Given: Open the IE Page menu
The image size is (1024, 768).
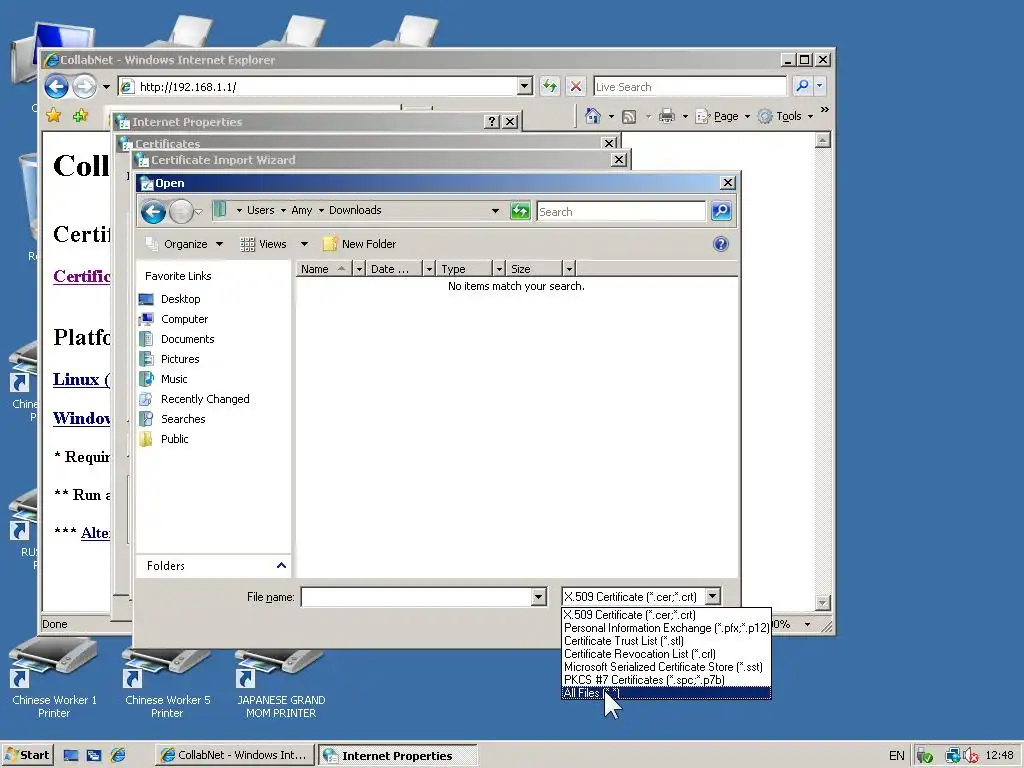Looking at the screenshot, I should click(x=722, y=116).
